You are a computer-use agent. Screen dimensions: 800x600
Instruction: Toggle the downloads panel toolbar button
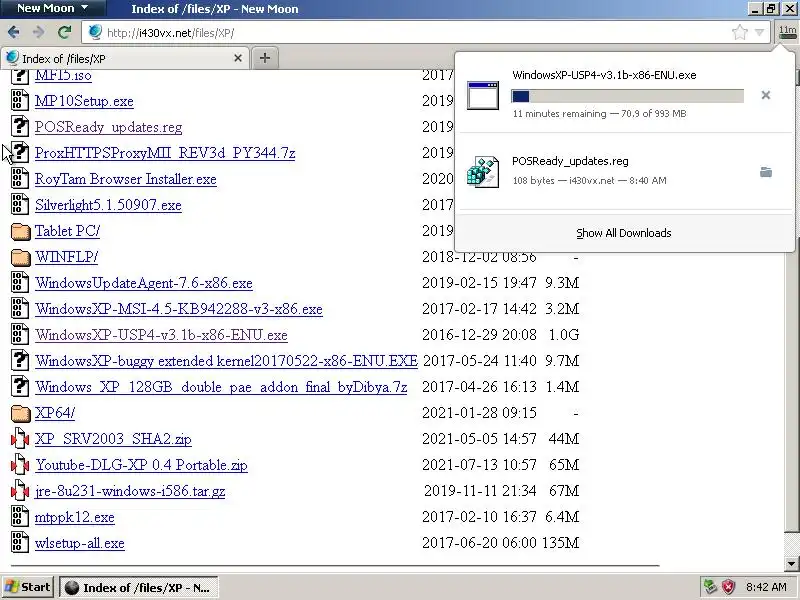point(787,33)
